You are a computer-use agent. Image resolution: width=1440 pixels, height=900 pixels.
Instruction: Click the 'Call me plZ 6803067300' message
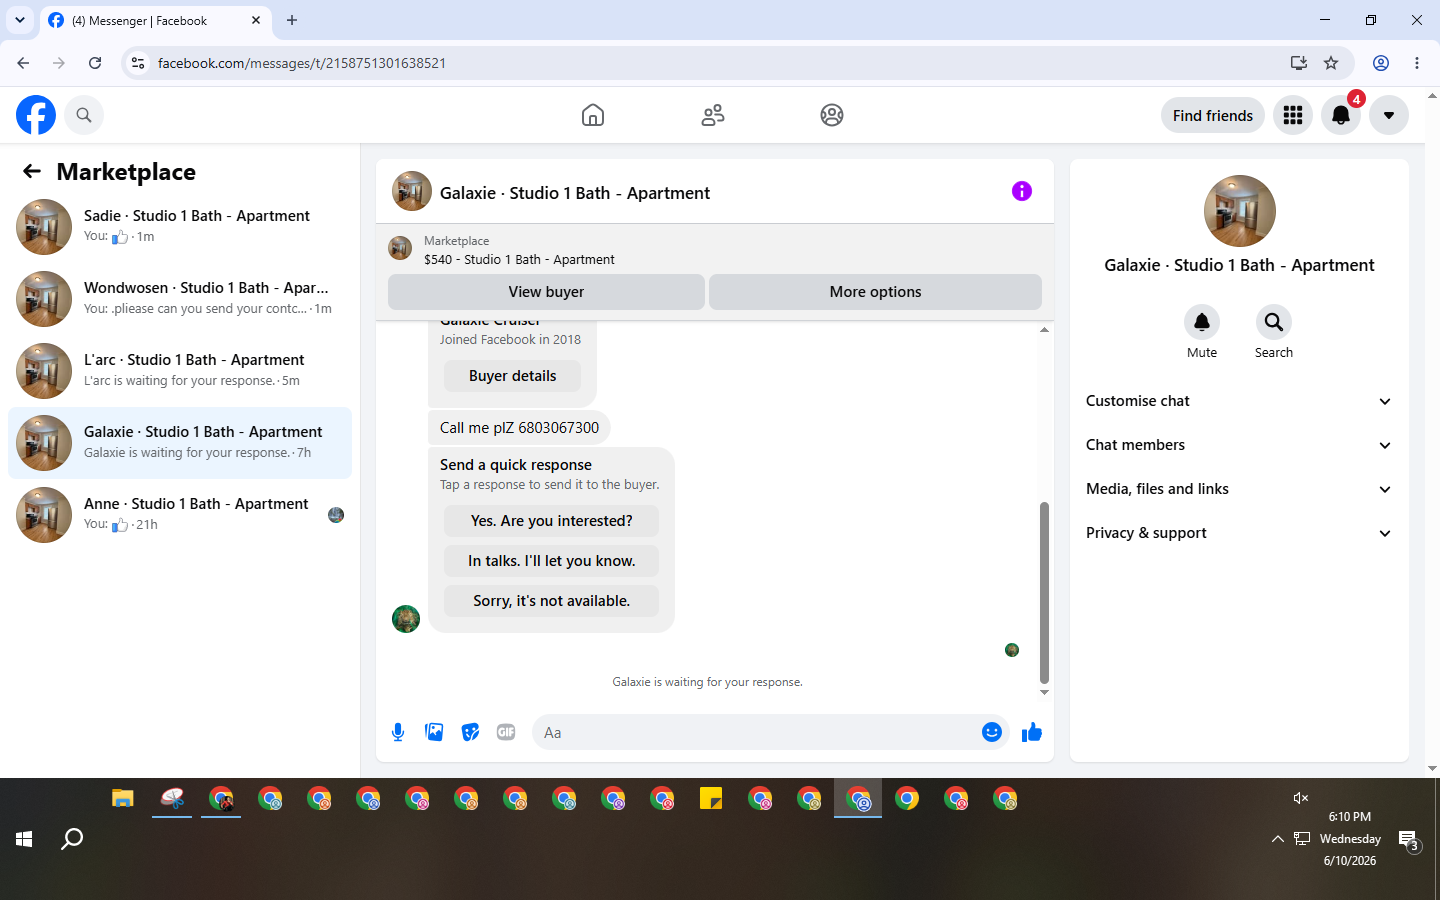coord(519,428)
